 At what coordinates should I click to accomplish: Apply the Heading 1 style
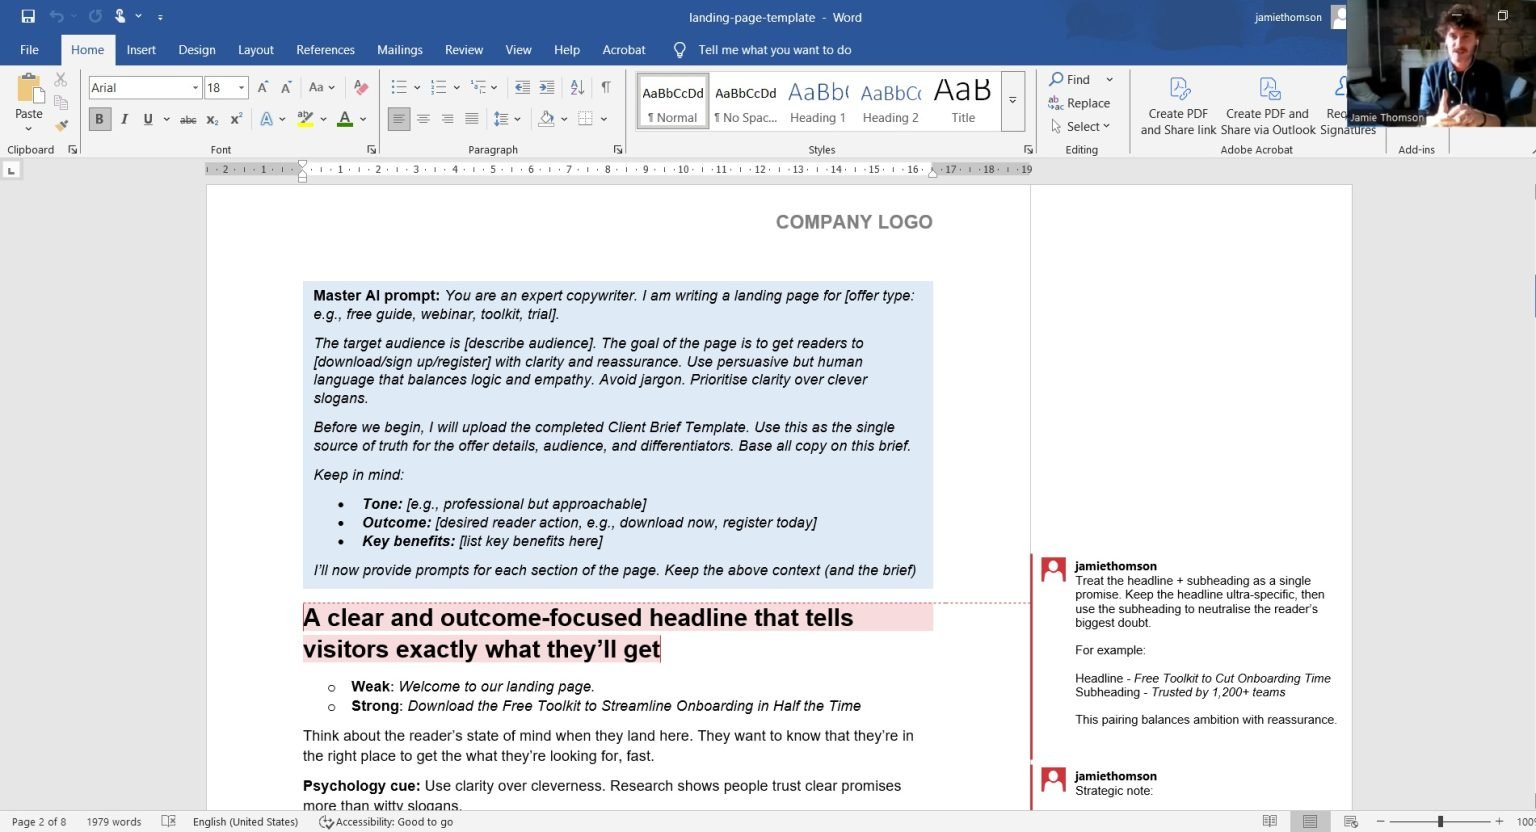coord(818,101)
